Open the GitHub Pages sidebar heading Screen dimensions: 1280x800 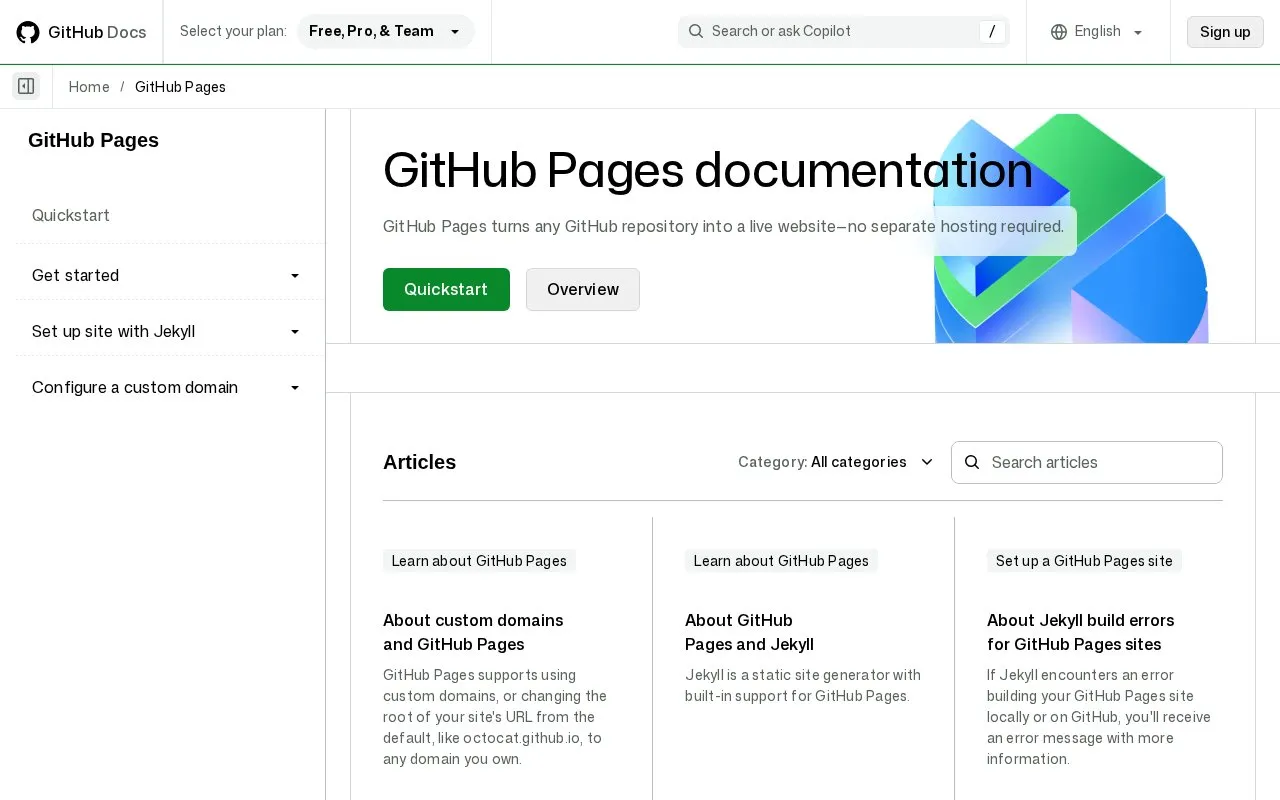point(94,140)
